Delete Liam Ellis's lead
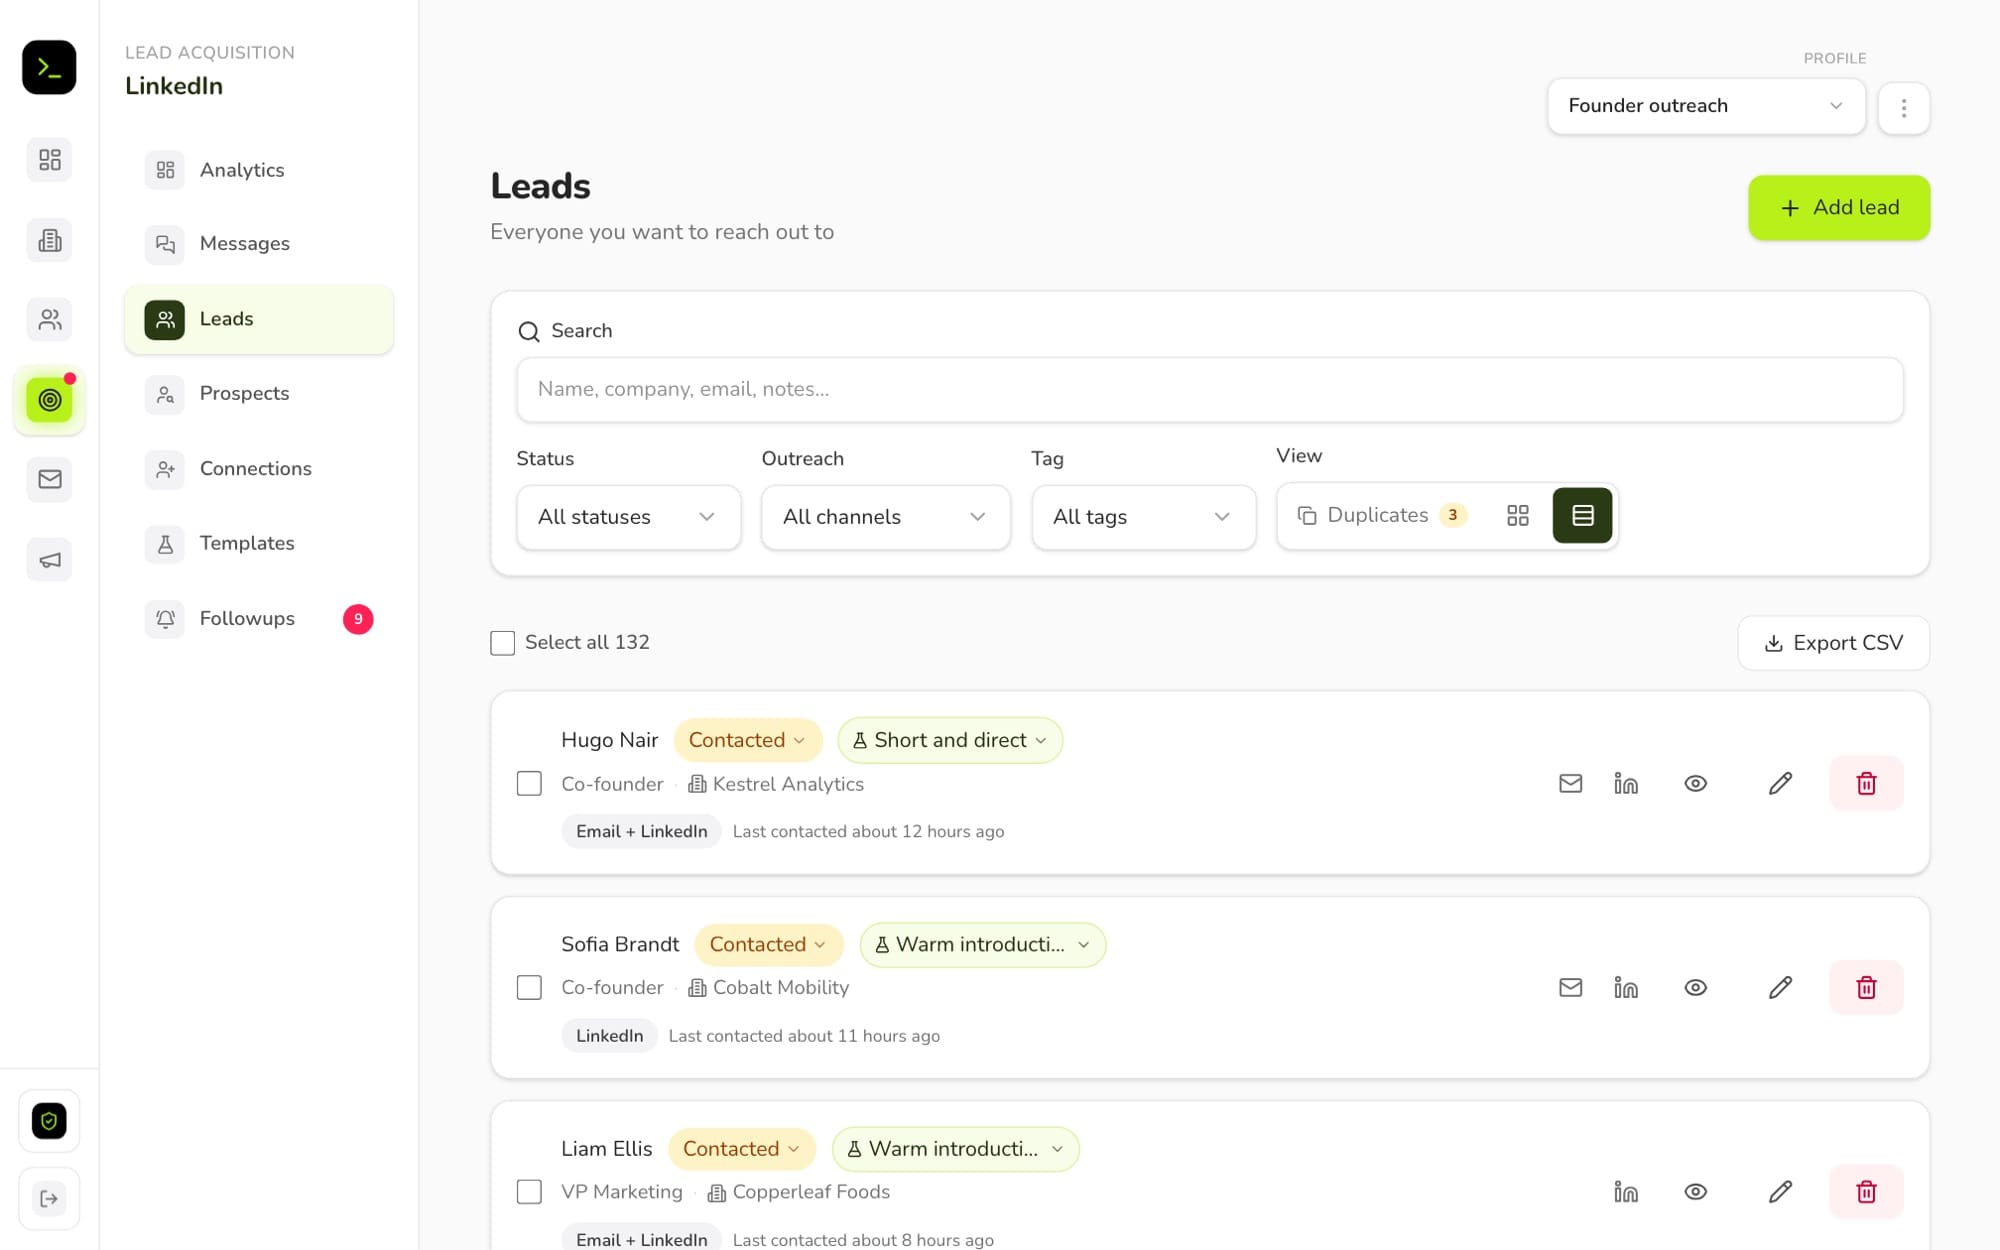 tap(1866, 1192)
